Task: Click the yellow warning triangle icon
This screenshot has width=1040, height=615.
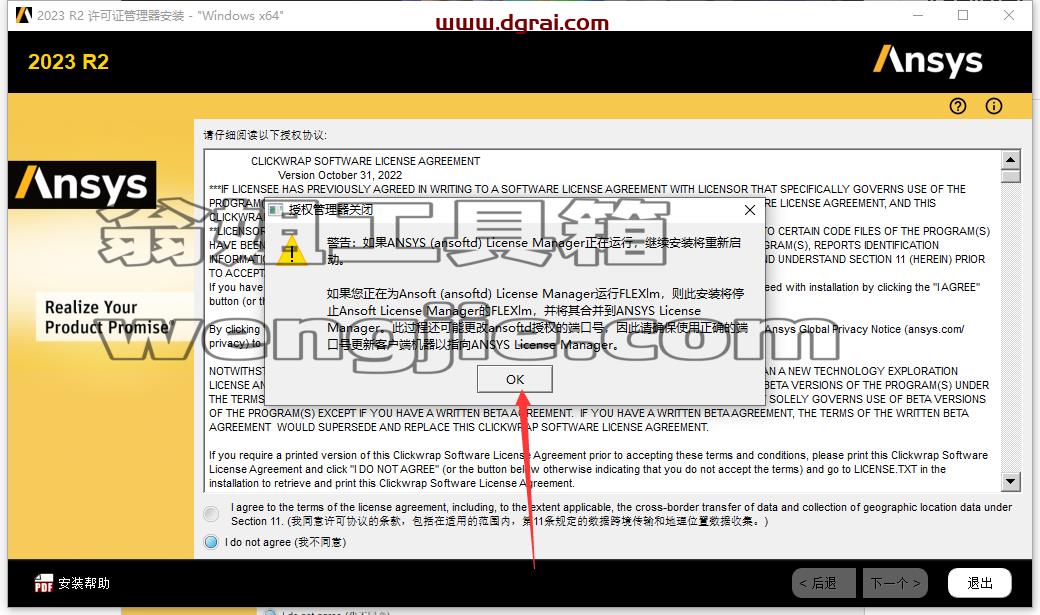Action: tap(291, 253)
